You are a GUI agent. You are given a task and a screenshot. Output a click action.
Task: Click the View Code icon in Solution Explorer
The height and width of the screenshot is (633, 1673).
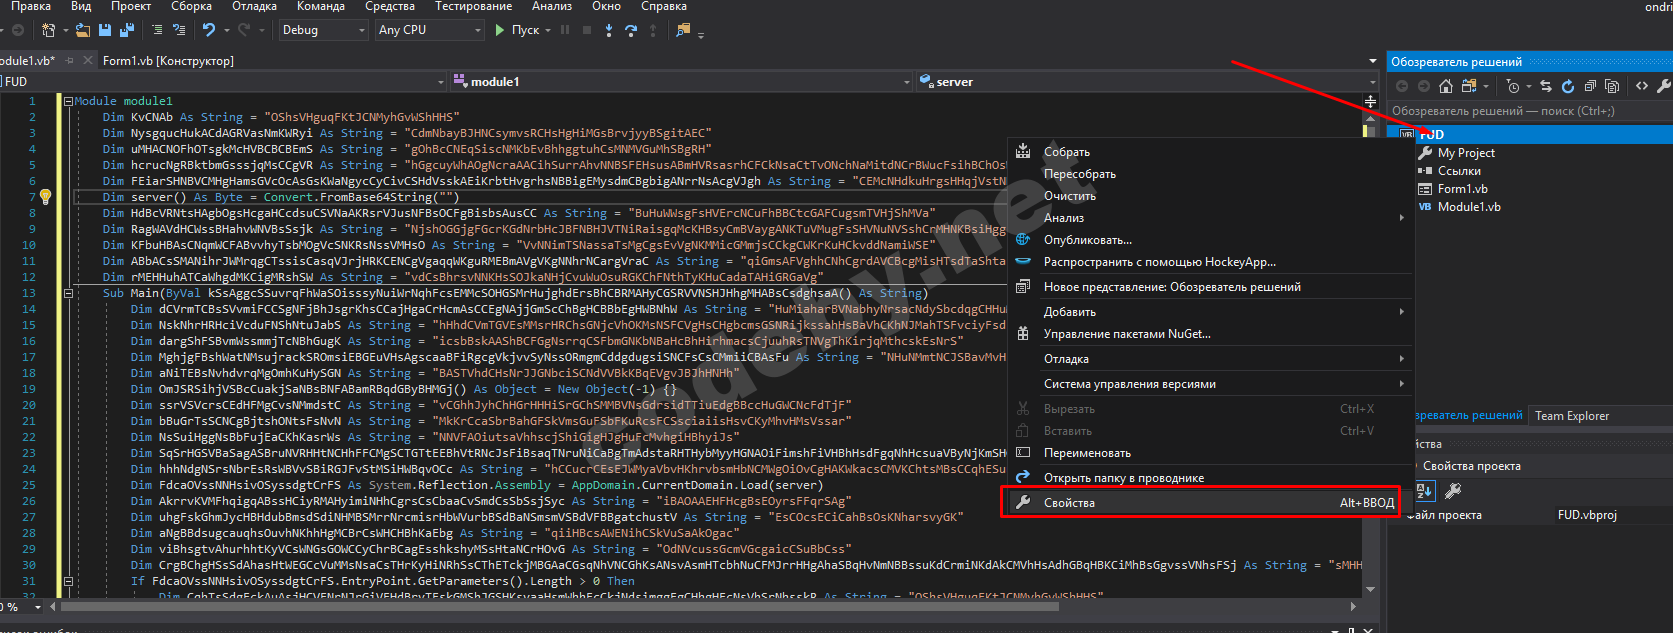[x=1641, y=86]
